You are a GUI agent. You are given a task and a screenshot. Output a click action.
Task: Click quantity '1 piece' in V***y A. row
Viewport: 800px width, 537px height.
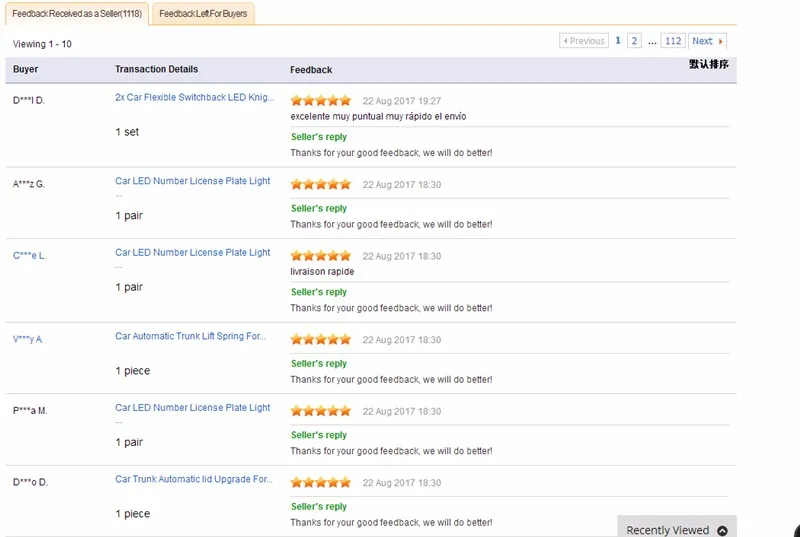[x=133, y=371]
